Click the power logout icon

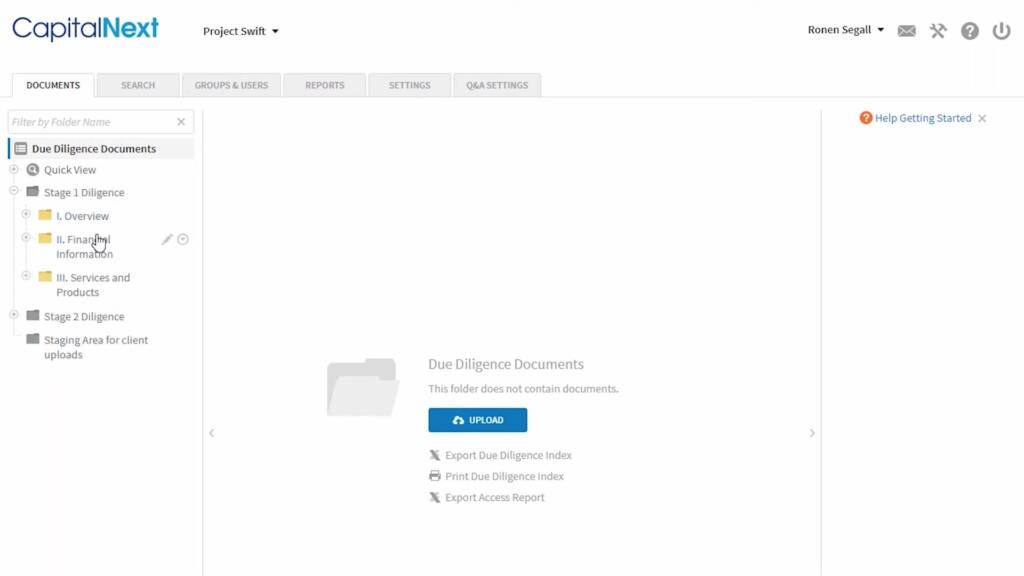(x=1001, y=31)
